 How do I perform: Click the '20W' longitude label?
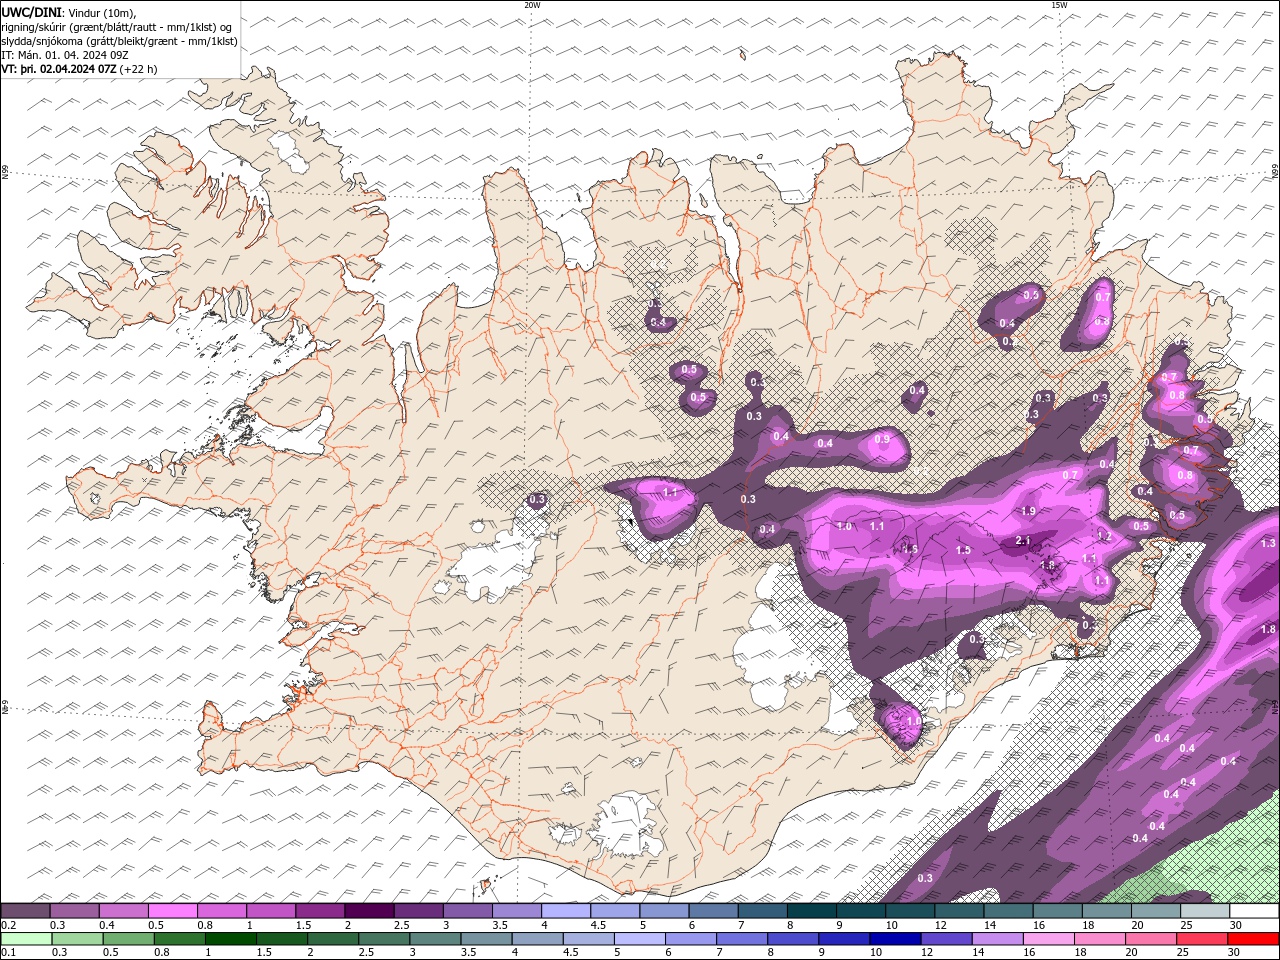(x=532, y=5)
